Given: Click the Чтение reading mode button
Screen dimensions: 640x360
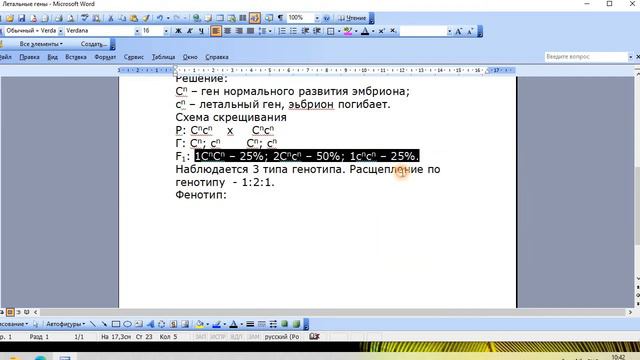Looking at the screenshot, I should (x=352, y=18).
